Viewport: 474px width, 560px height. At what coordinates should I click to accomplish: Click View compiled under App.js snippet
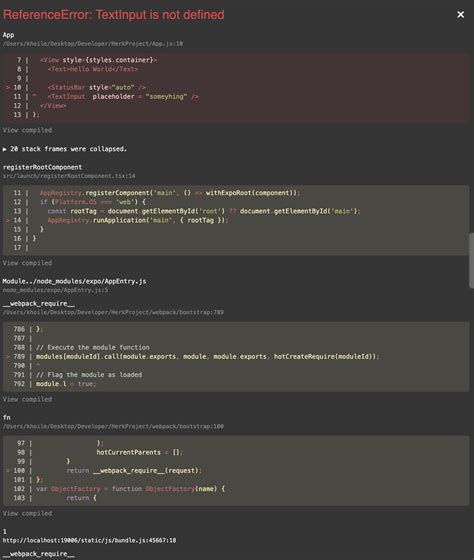pos(27,130)
